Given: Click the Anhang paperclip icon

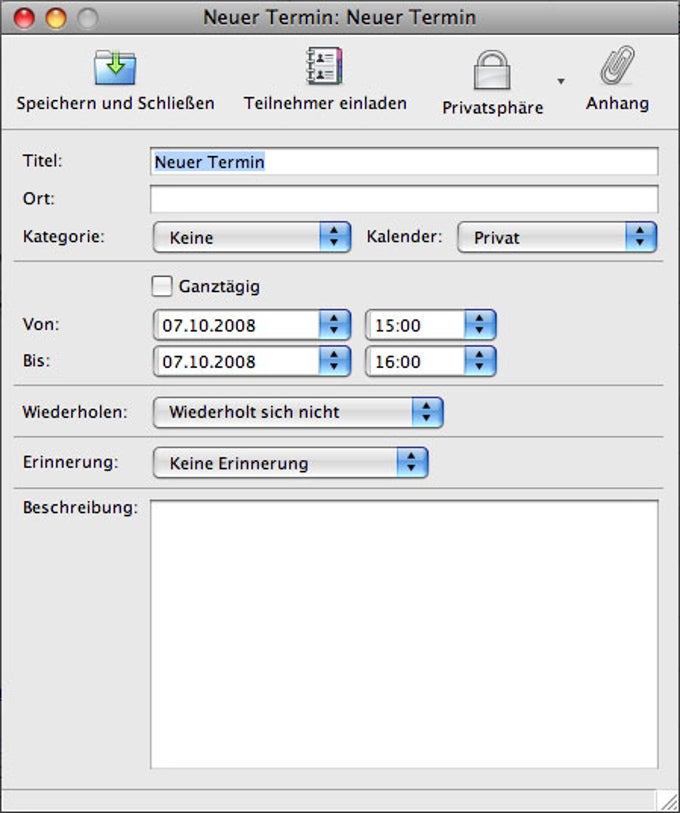Looking at the screenshot, I should (x=617, y=68).
